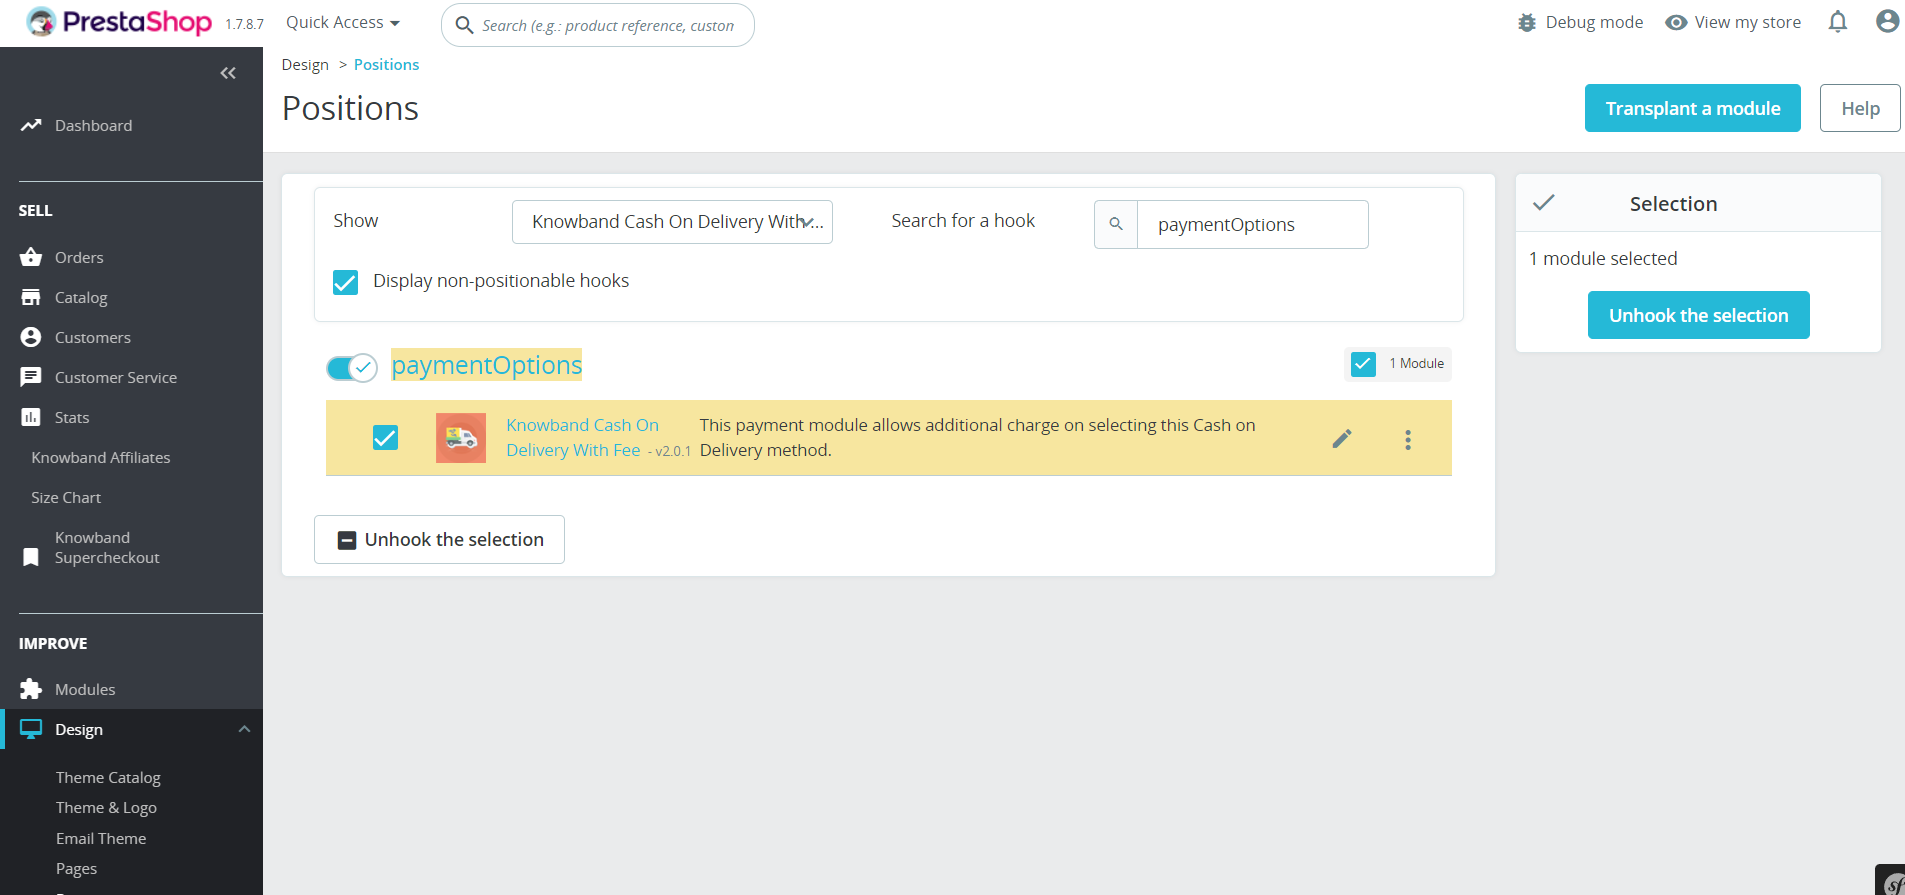Open Stats menu item
Viewport: 1905px width, 895px height.
pos(72,417)
